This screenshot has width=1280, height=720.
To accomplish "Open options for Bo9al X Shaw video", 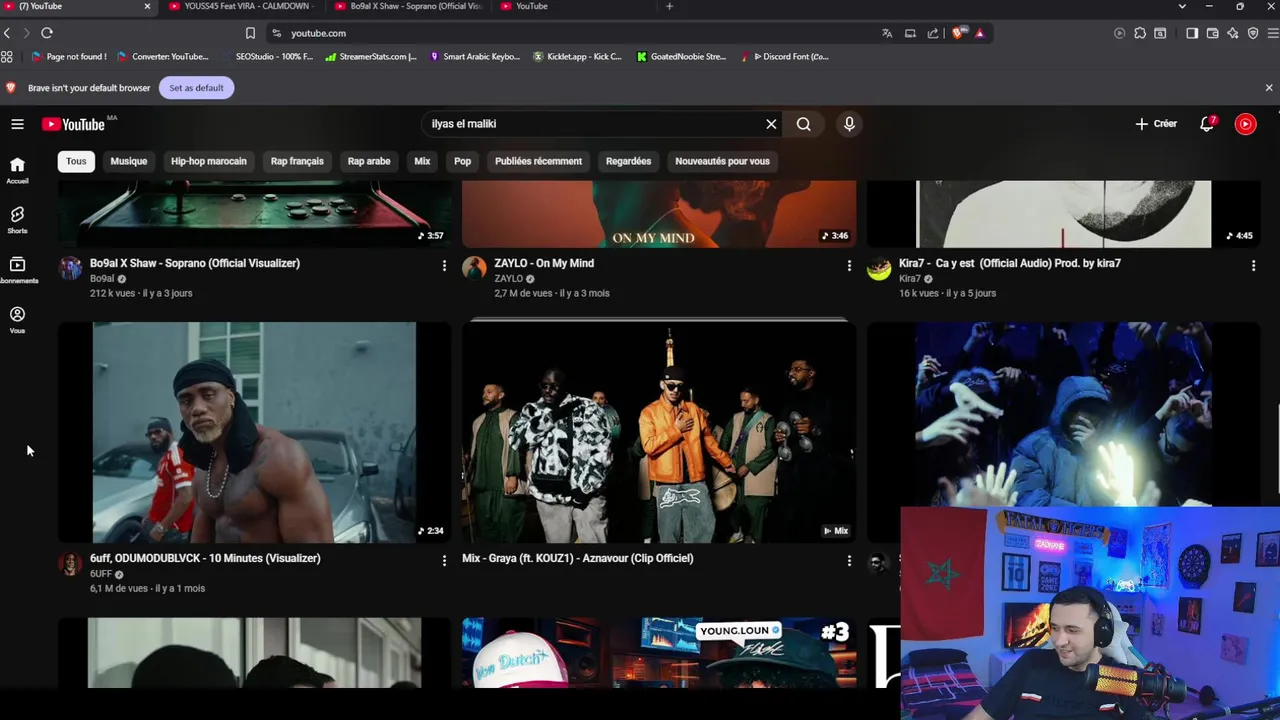I will click(444, 265).
